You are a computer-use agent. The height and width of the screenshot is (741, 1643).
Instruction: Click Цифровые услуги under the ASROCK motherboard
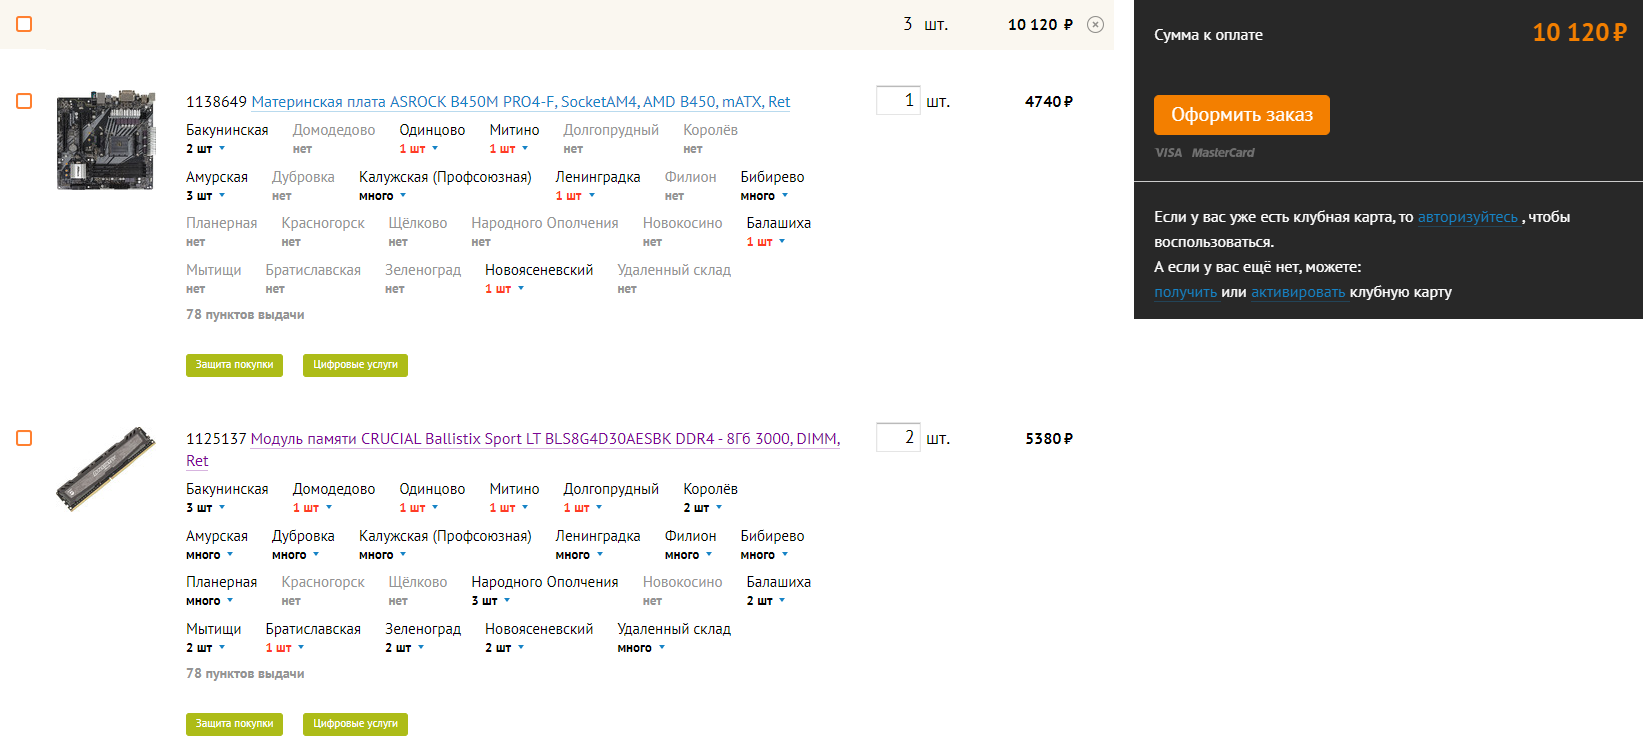pos(355,365)
